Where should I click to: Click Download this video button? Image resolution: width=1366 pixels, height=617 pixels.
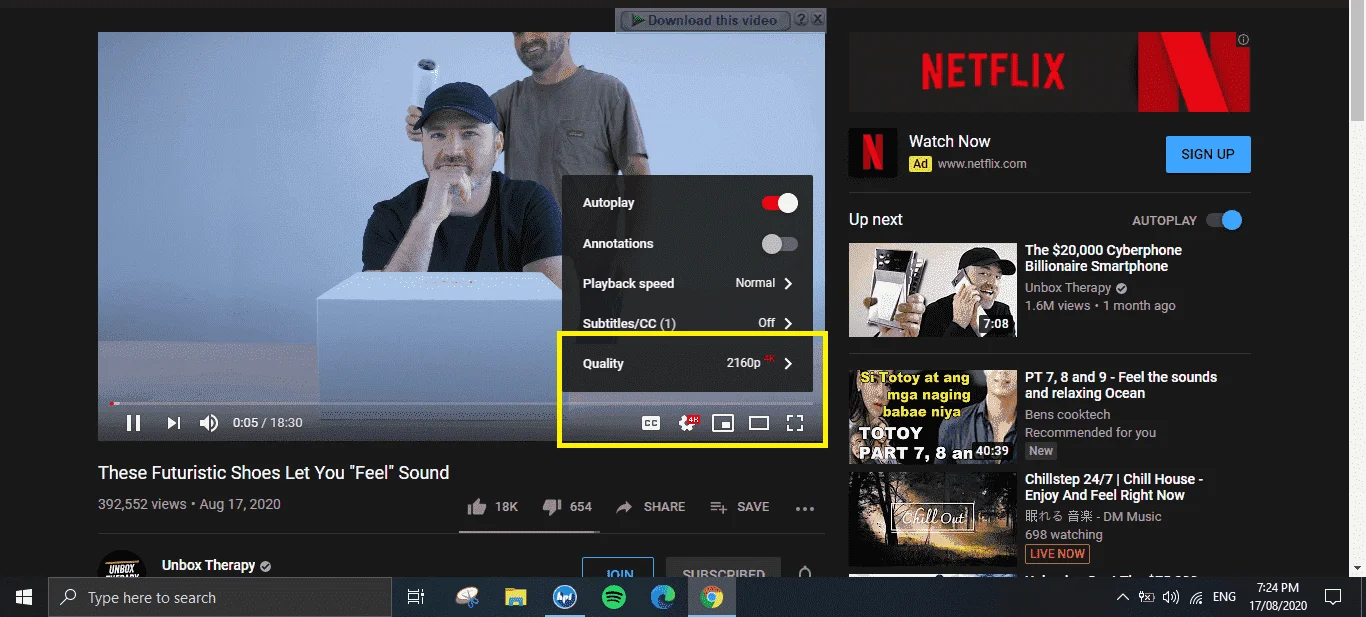pos(705,20)
